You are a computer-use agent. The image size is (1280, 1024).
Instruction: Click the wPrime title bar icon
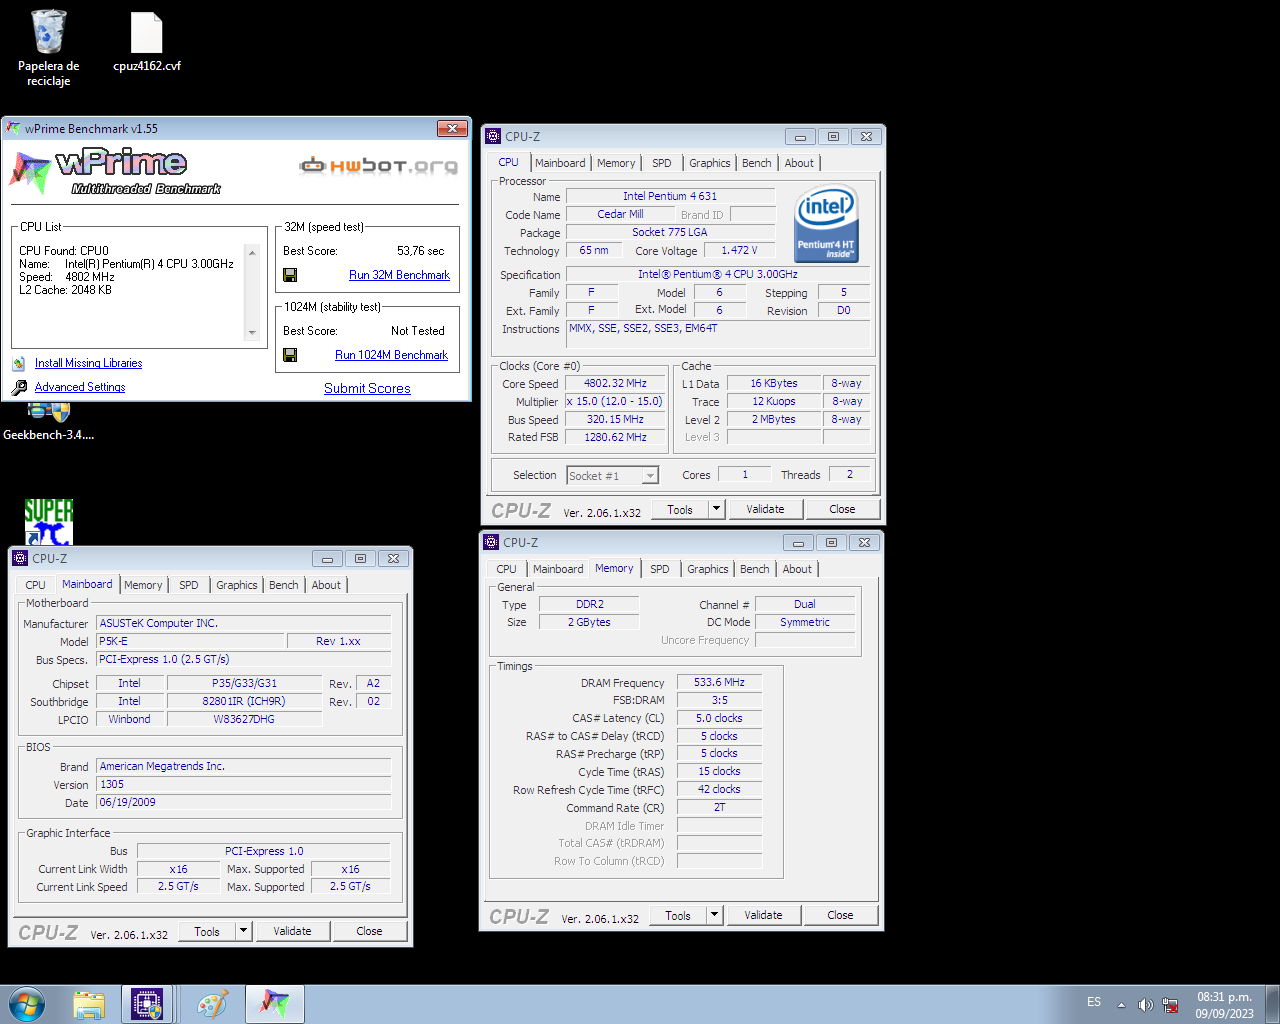(x=13, y=128)
